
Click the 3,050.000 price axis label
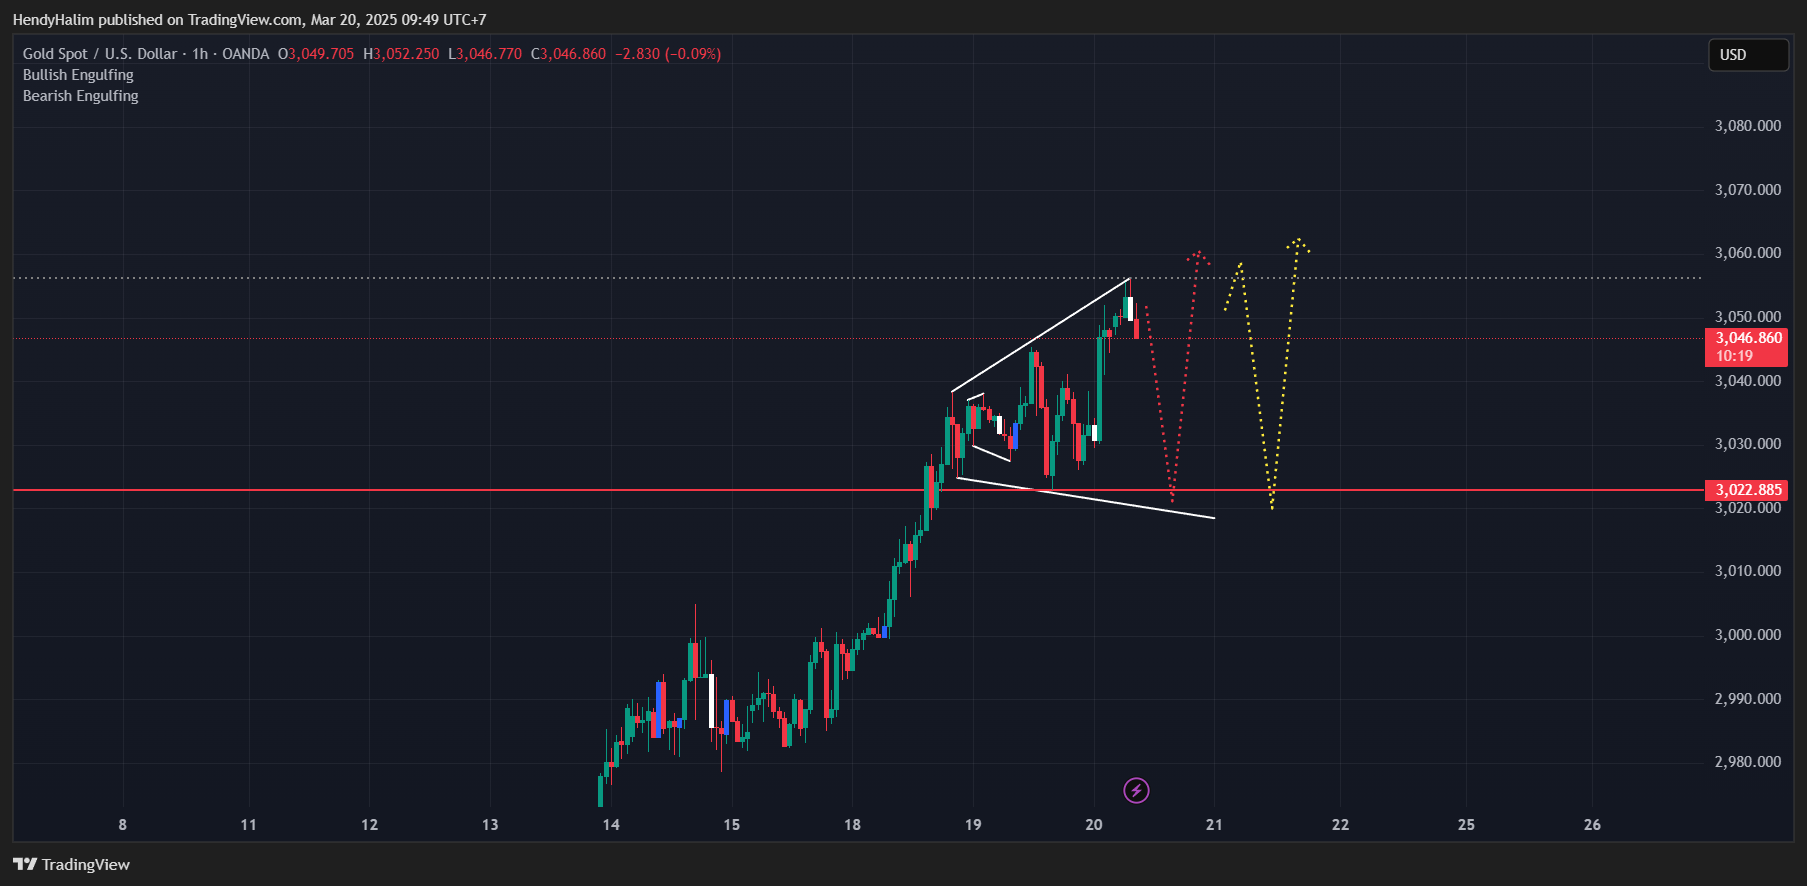[x=1748, y=317]
